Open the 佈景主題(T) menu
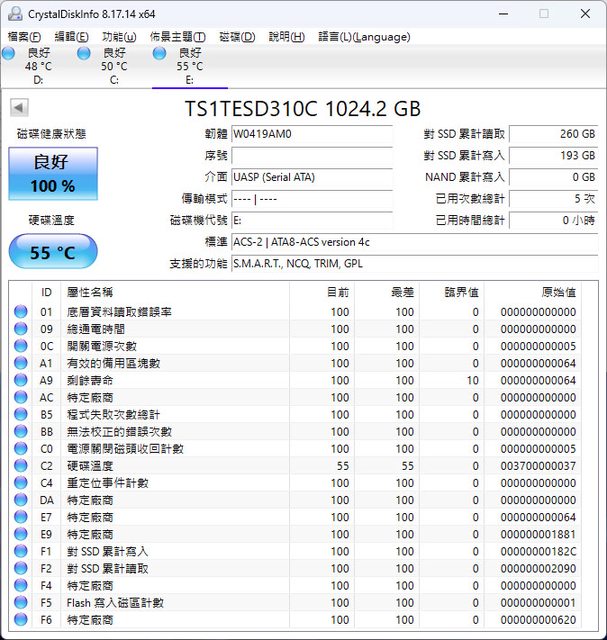Image resolution: width=607 pixels, height=640 pixels. tap(178, 37)
